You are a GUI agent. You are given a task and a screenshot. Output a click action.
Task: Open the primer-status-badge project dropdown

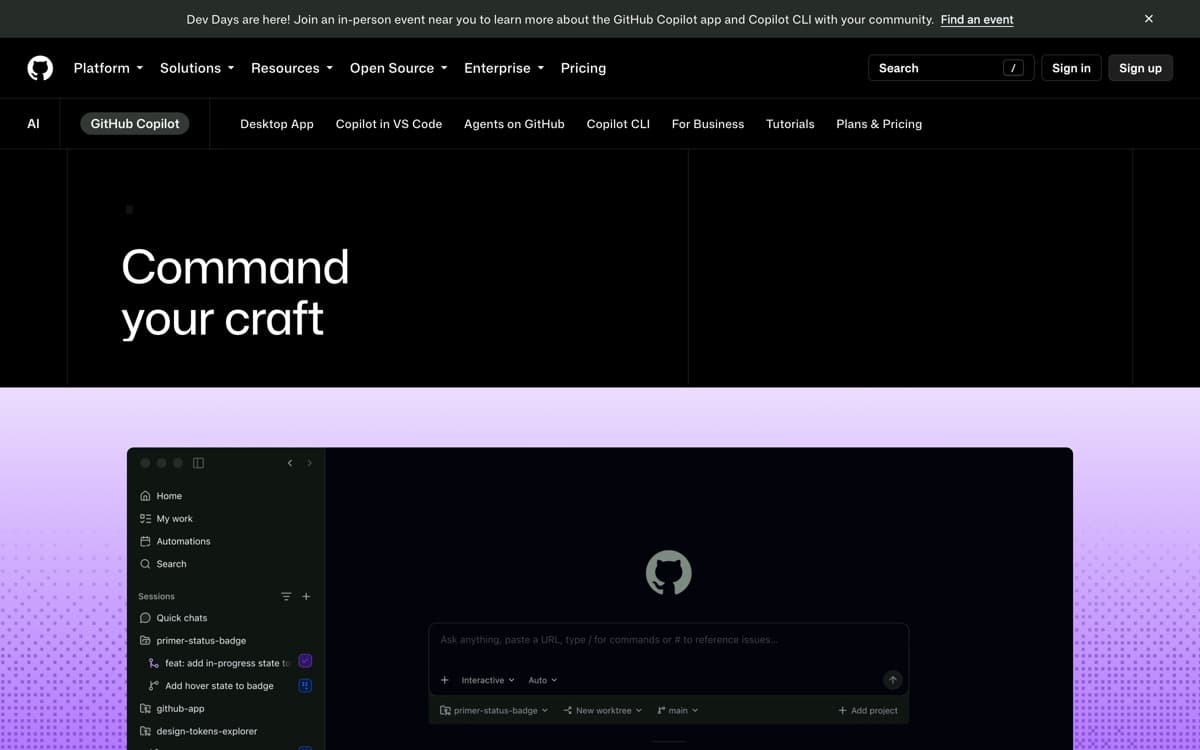pos(494,711)
